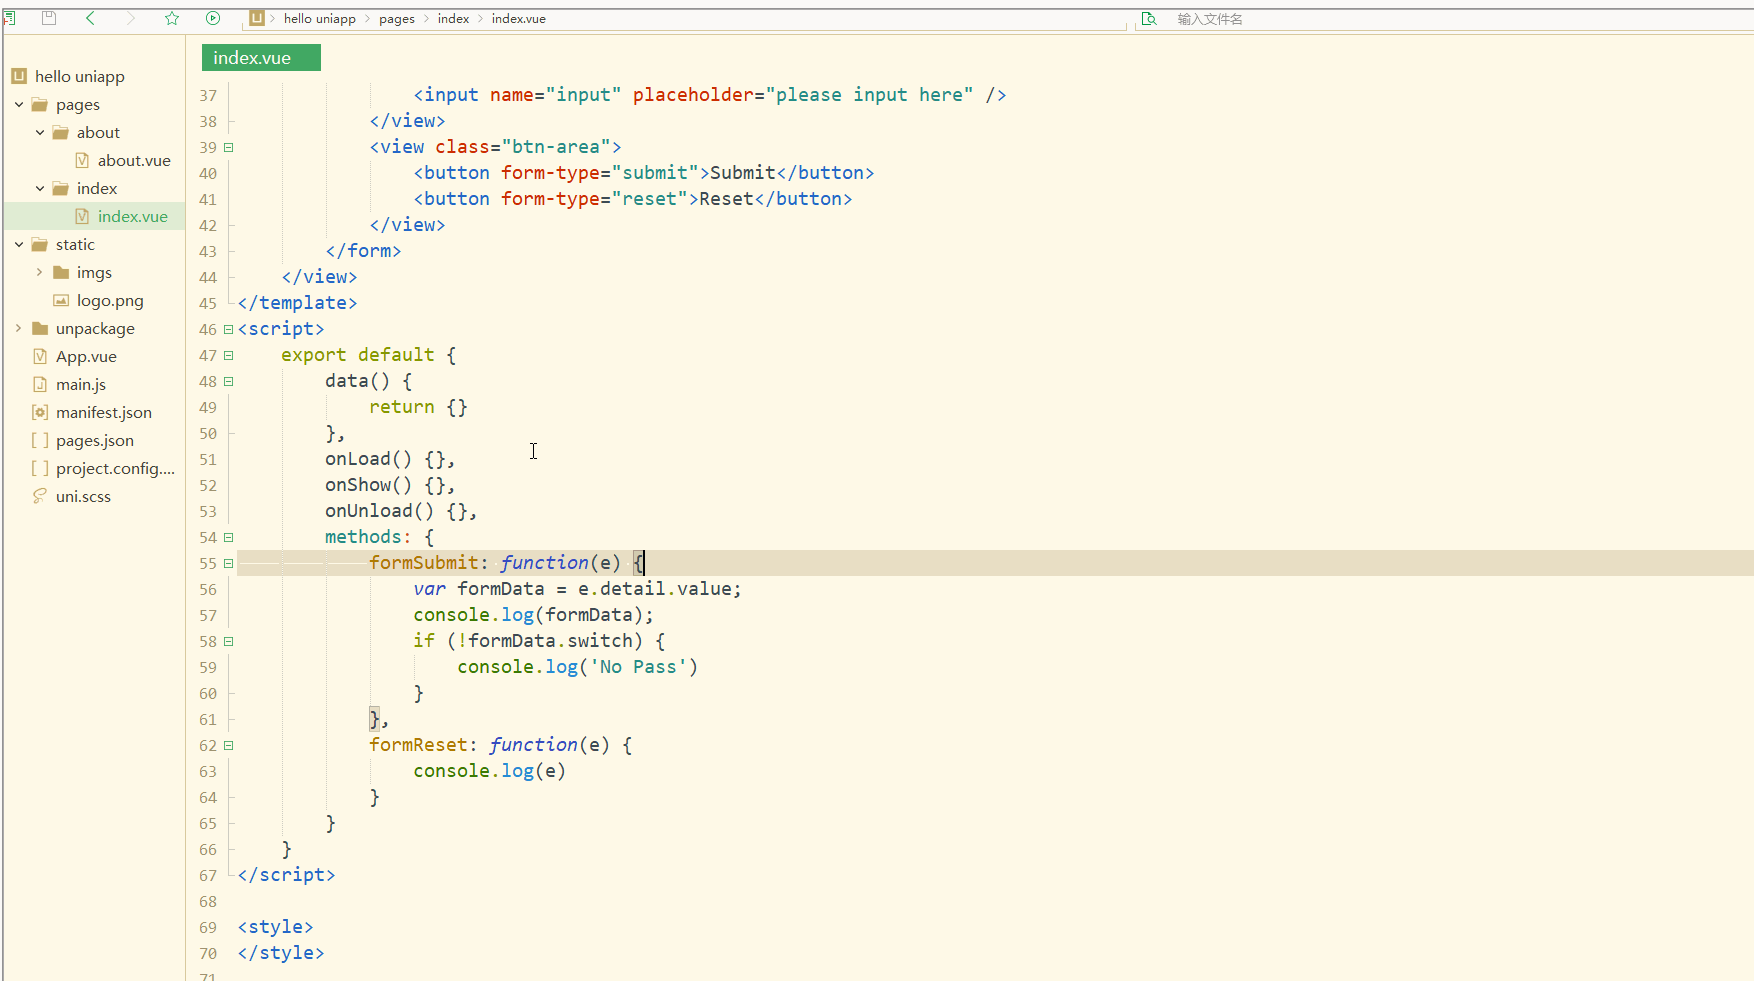Click the 'index' breadcrumb segment
This screenshot has height=981, width=1754.
point(453,19)
